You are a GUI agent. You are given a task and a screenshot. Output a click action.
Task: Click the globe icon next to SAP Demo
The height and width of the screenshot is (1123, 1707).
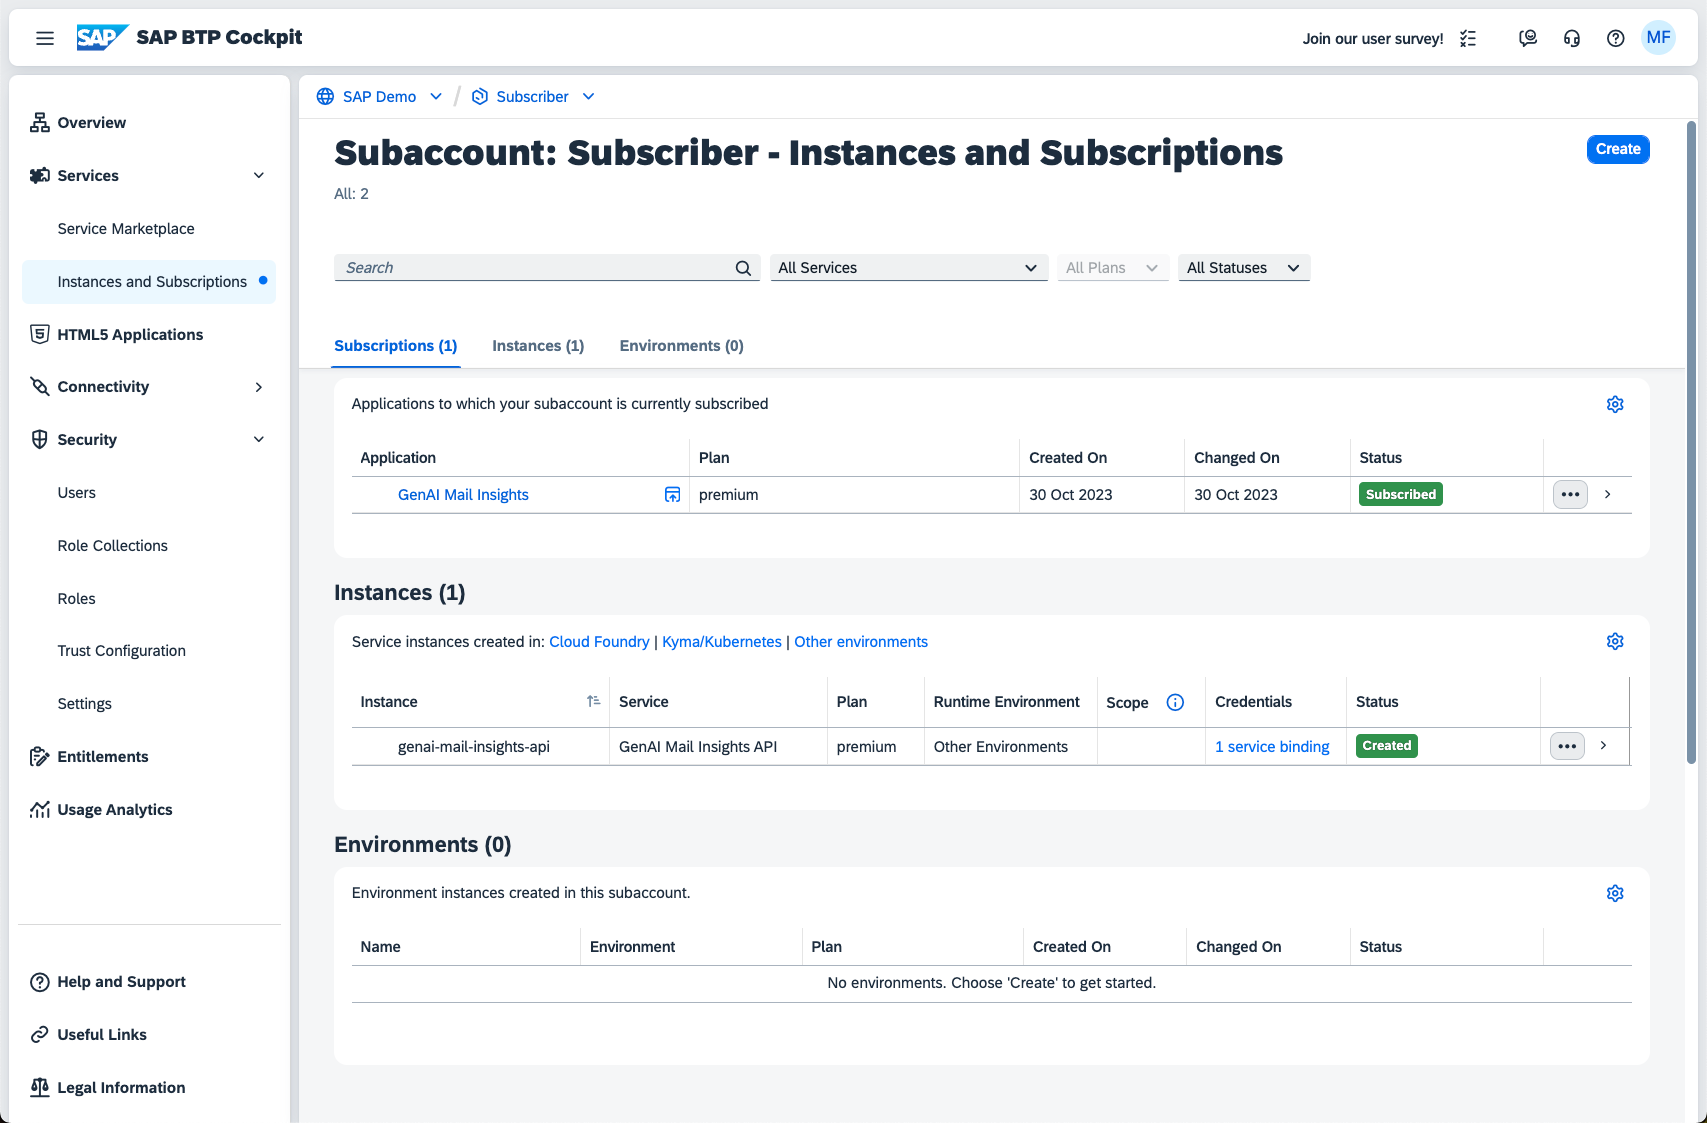pyautogui.click(x=325, y=96)
